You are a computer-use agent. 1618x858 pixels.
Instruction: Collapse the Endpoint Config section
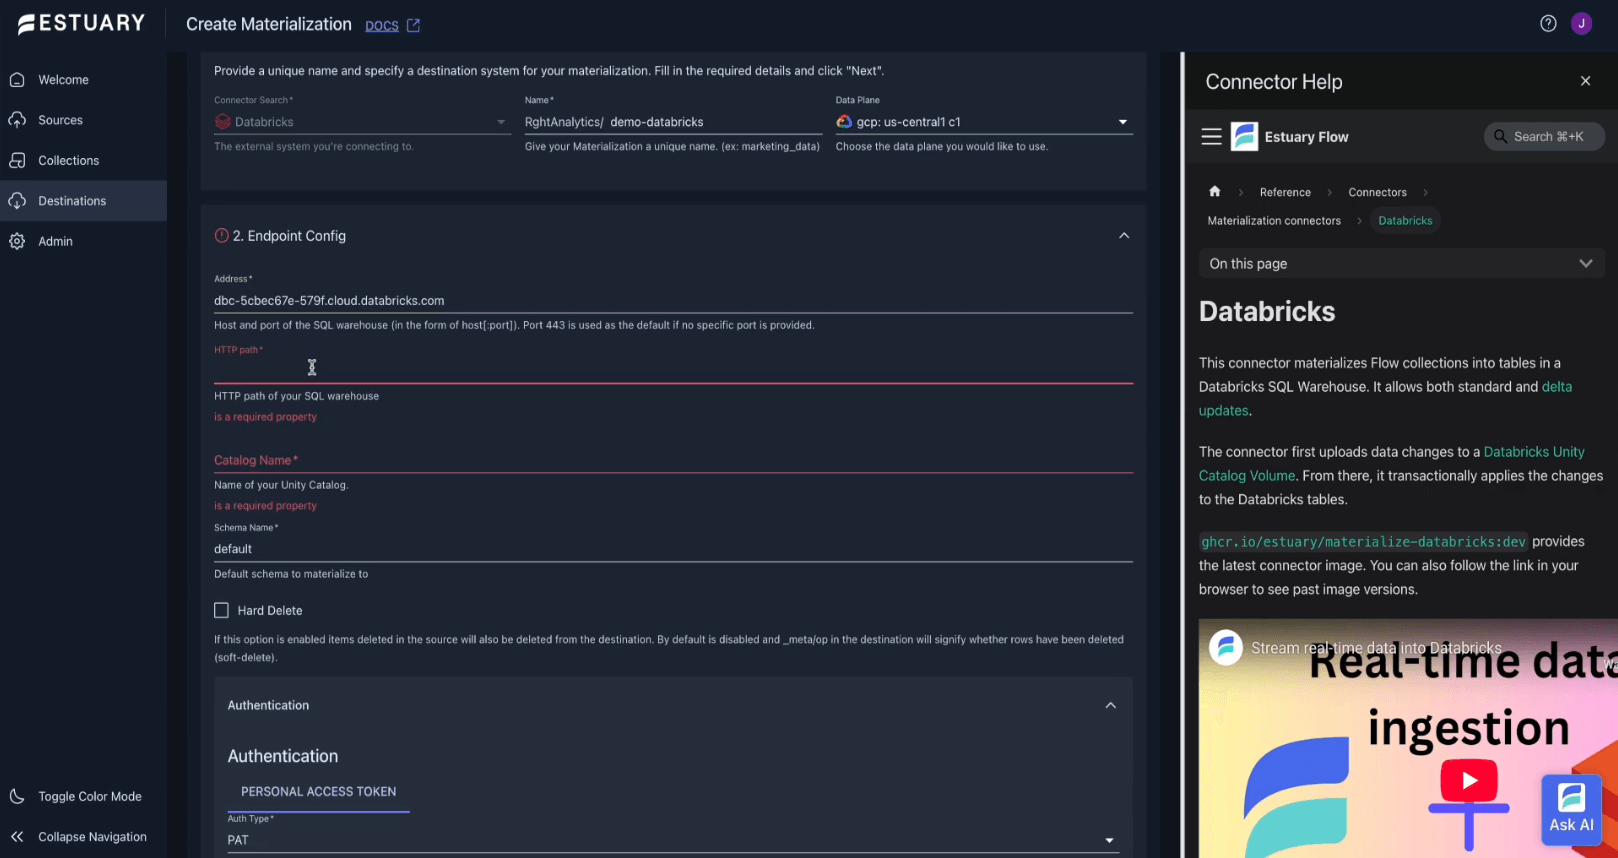pos(1124,236)
